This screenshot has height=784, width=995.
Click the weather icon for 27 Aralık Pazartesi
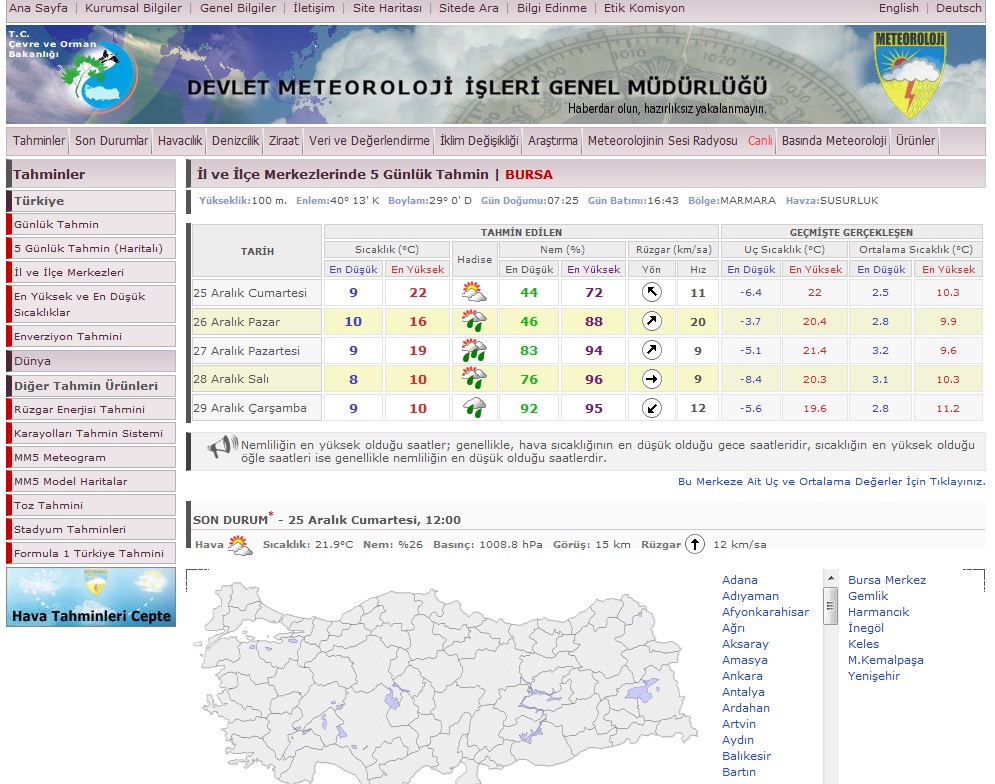[474, 350]
